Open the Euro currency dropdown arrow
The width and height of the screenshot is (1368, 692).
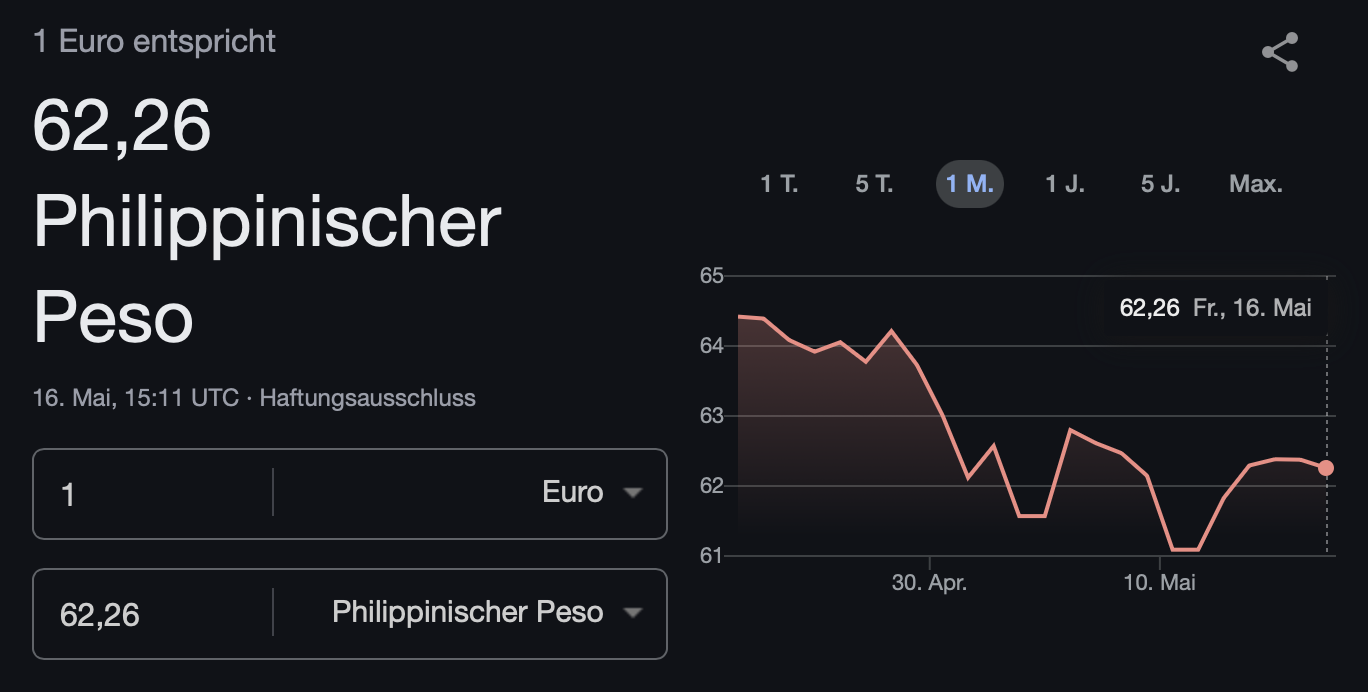(632, 493)
